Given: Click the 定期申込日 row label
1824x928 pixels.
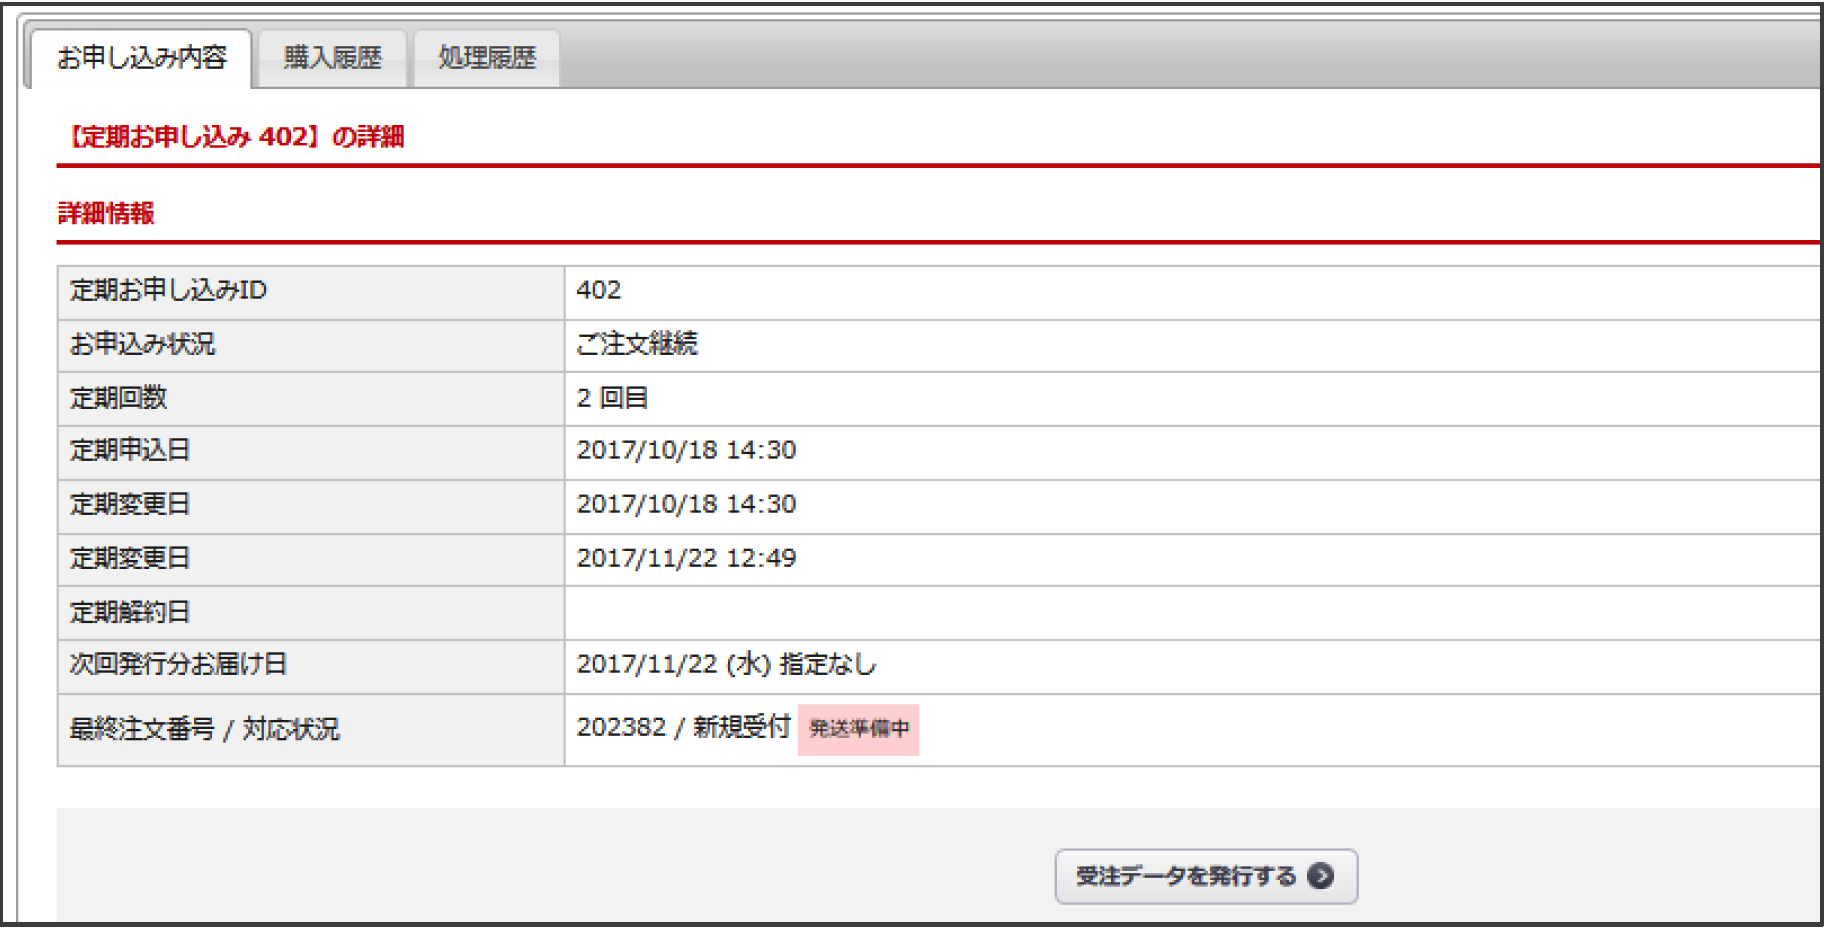Looking at the screenshot, I should click(x=130, y=450).
